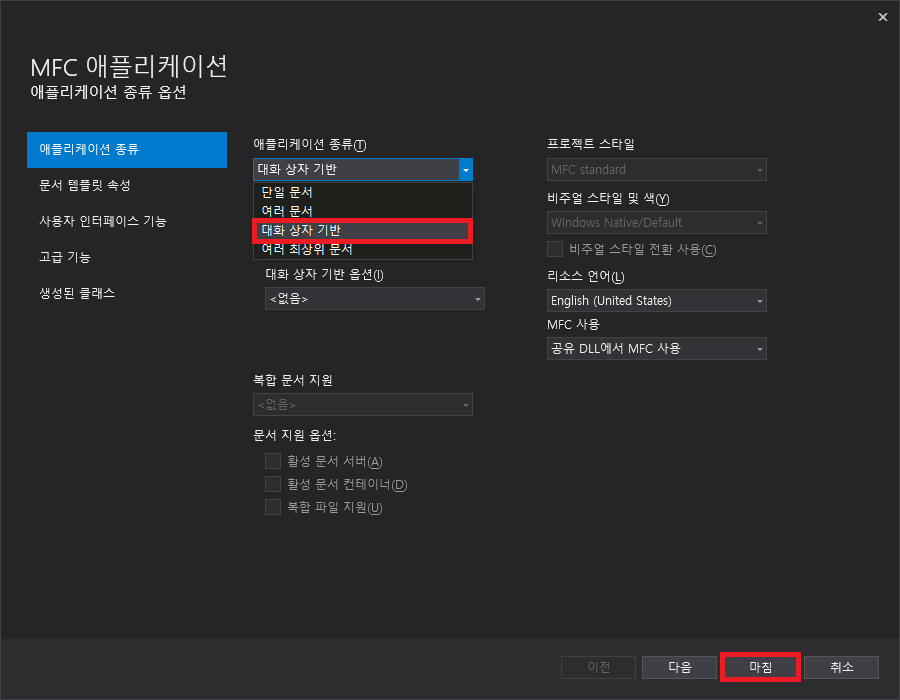
Task: Choose 여러 최상위 문서 option
Action: pyautogui.click(x=362, y=251)
